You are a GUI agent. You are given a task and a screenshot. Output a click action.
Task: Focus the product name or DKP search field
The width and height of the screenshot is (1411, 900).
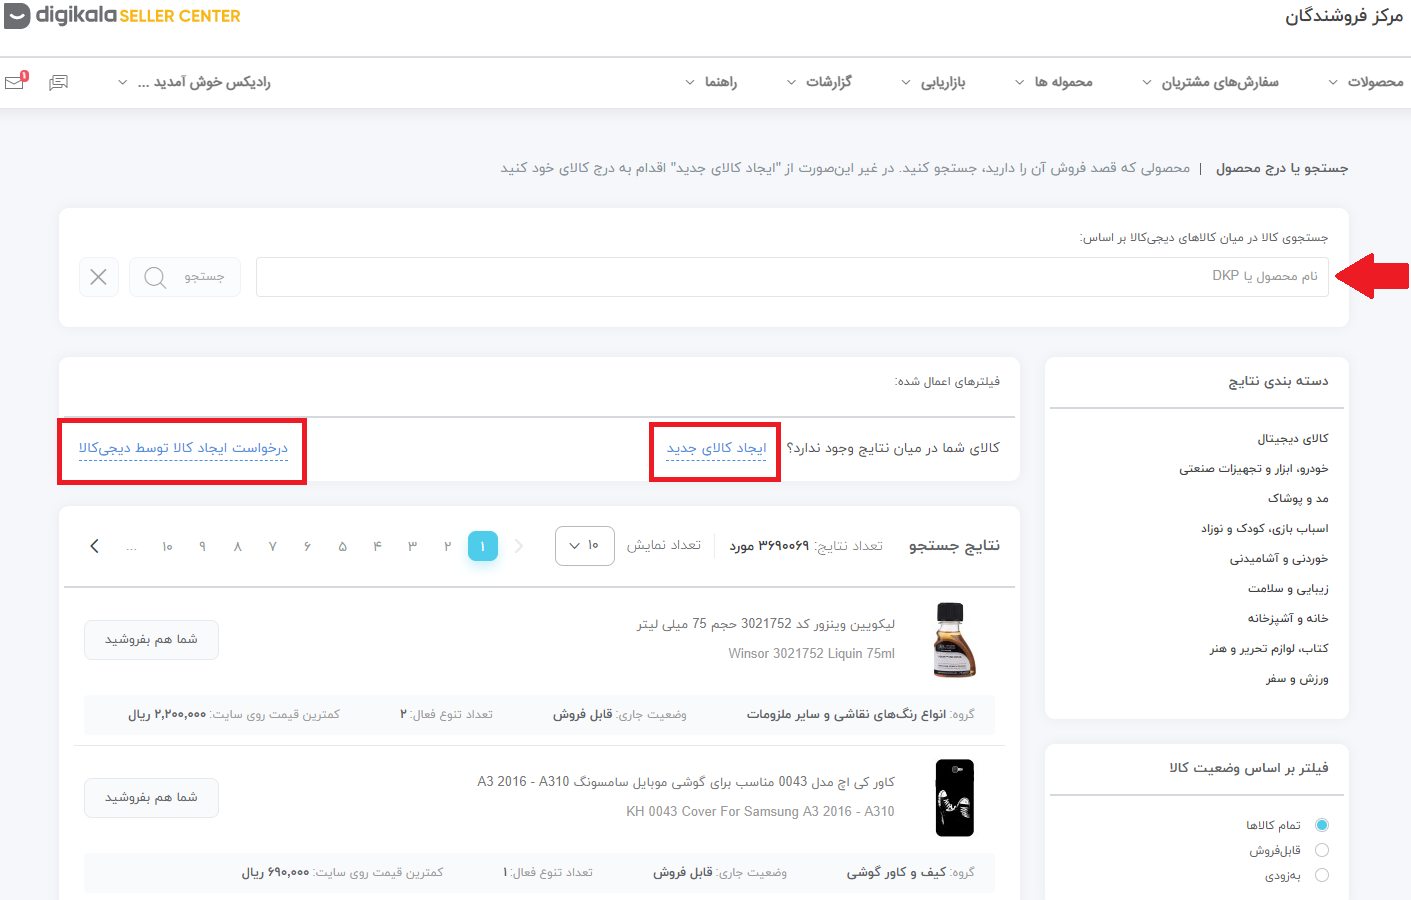tap(792, 277)
